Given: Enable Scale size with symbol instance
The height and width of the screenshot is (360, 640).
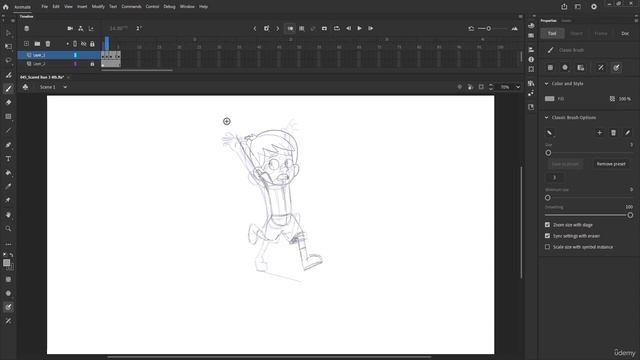Looking at the screenshot, I should point(547,247).
